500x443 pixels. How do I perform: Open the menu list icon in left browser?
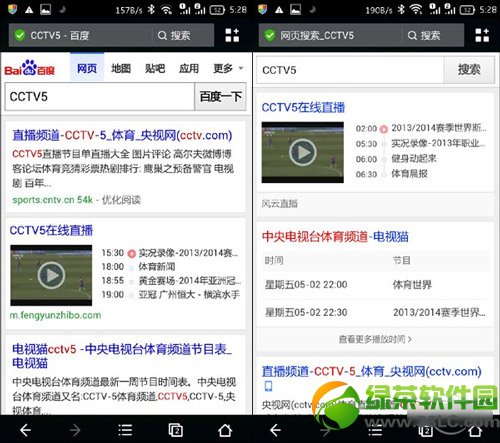tap(125, 430)
